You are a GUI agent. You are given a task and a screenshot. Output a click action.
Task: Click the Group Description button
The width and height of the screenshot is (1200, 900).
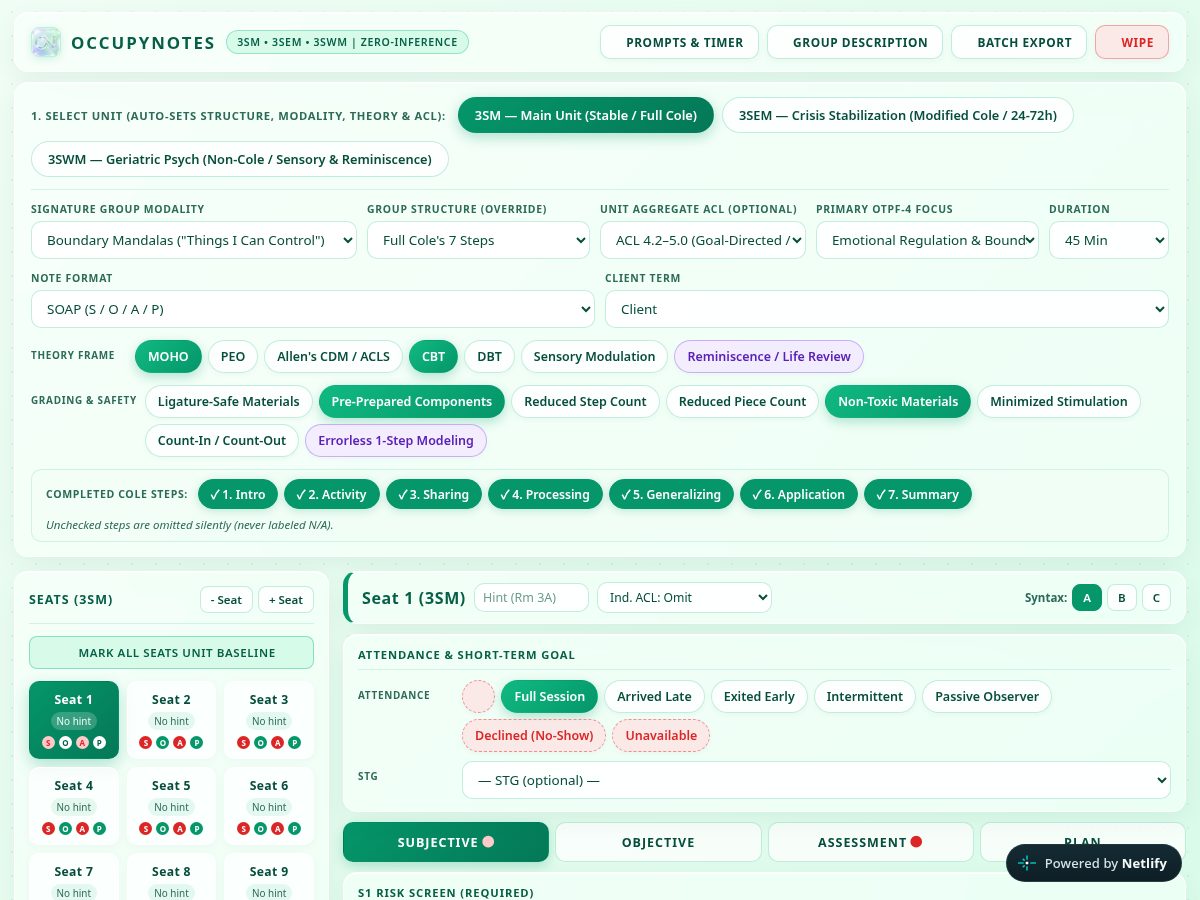point(855,42)
